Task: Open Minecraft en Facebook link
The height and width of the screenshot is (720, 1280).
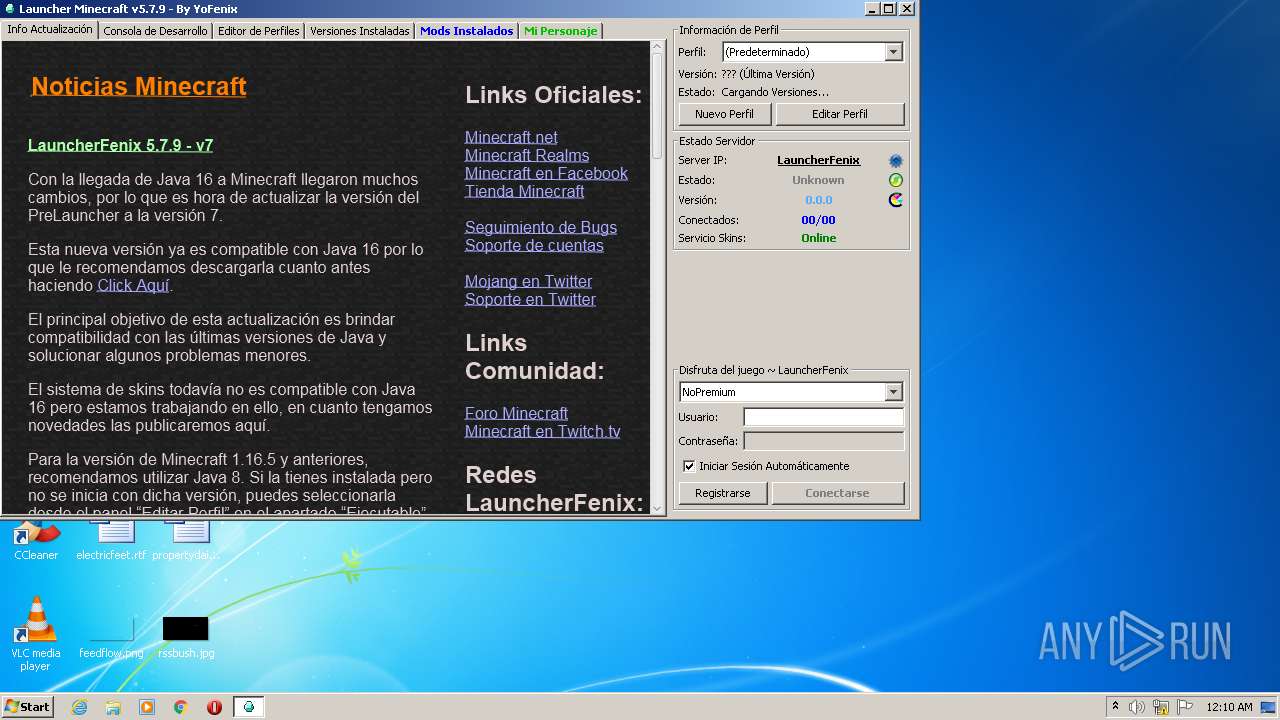Action: pyautogui.click(x=546, y=173)
